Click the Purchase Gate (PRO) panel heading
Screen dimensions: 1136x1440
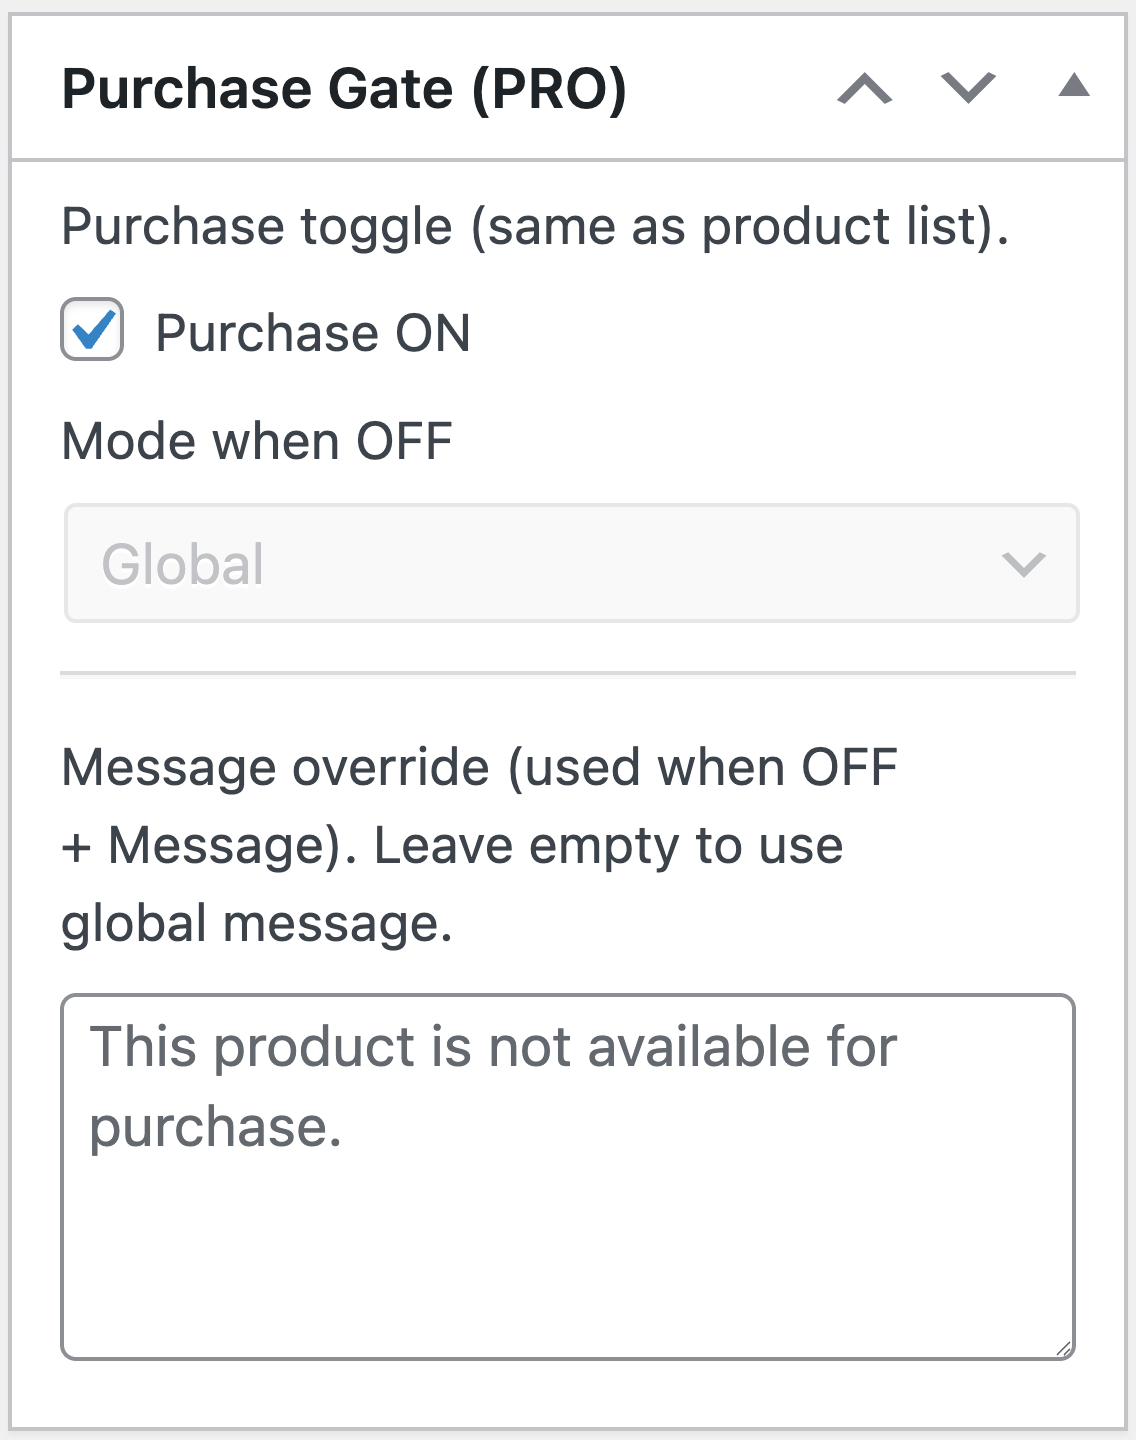(x=344, y=89)
